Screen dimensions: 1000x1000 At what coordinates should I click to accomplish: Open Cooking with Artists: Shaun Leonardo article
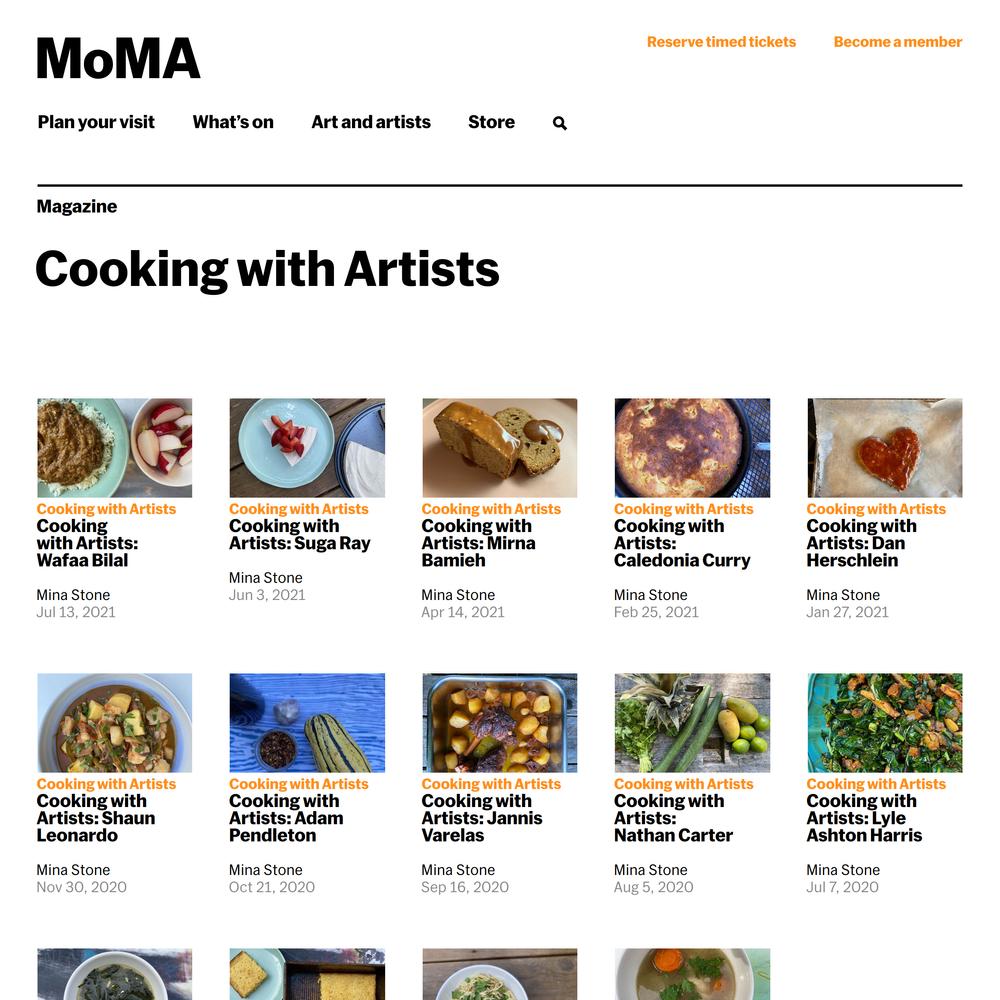click(x=96, y=818)
